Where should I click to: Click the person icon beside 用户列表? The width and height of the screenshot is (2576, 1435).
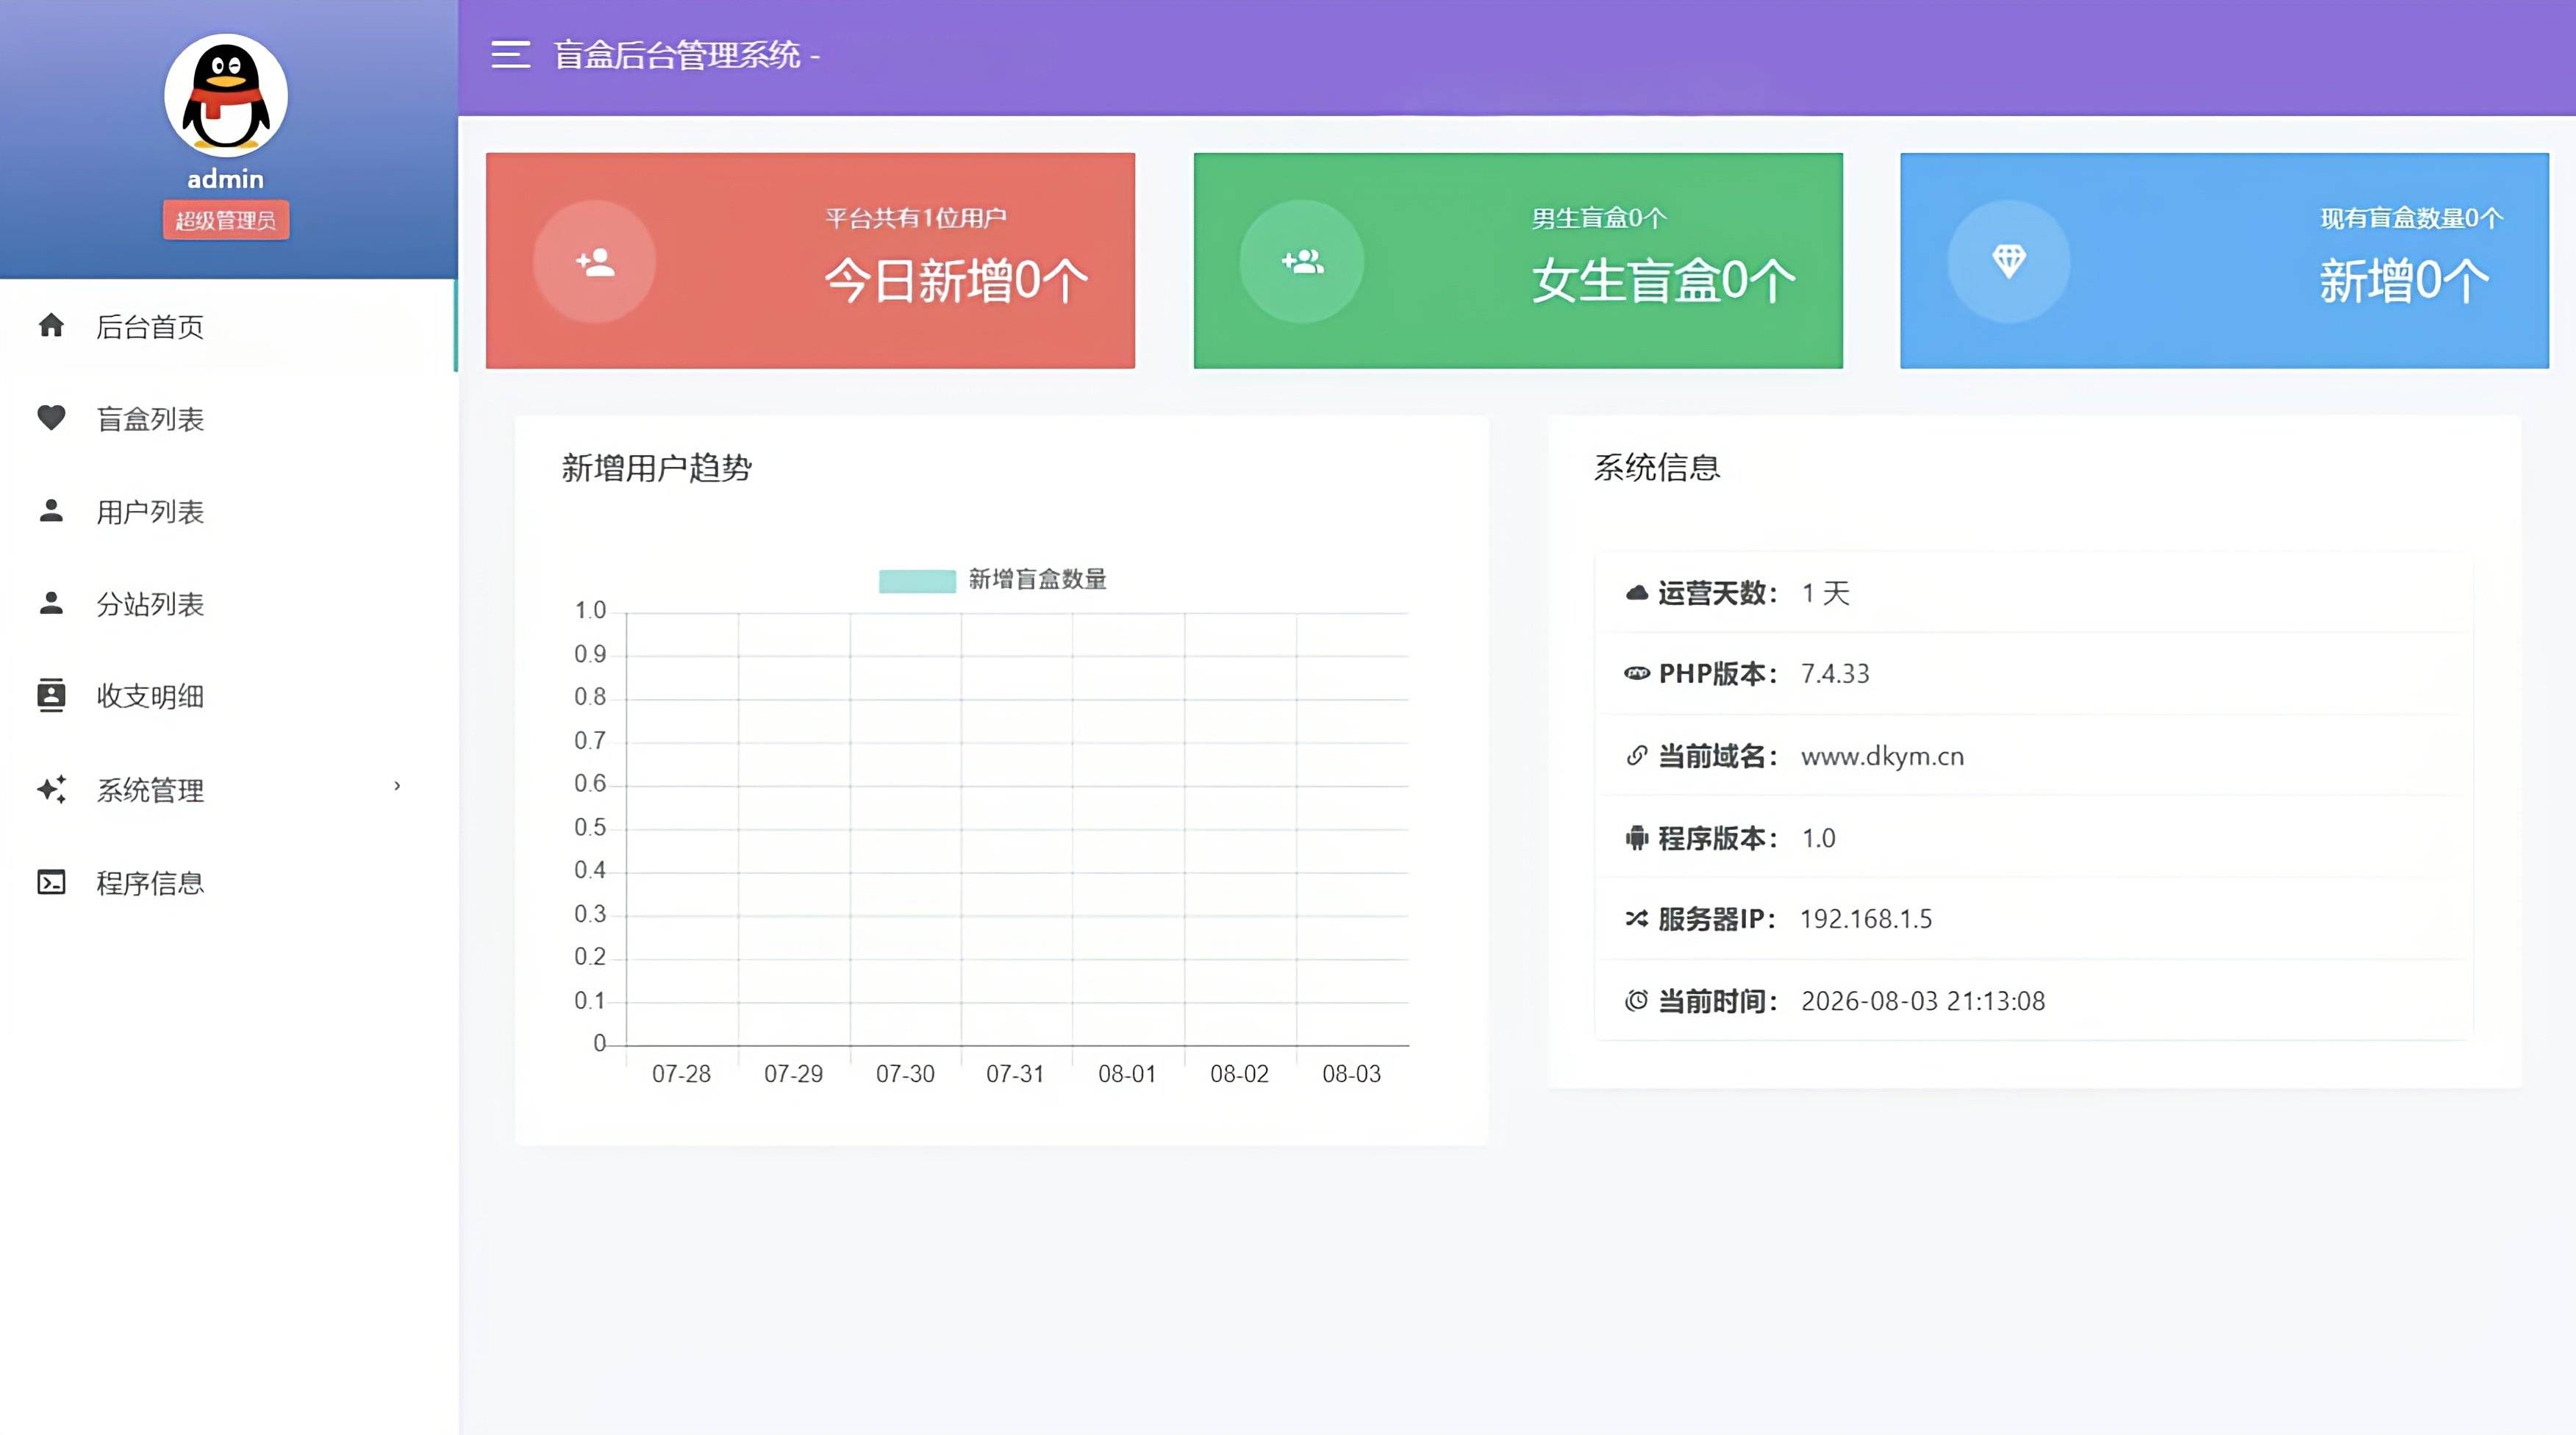(x=51, y=510)
